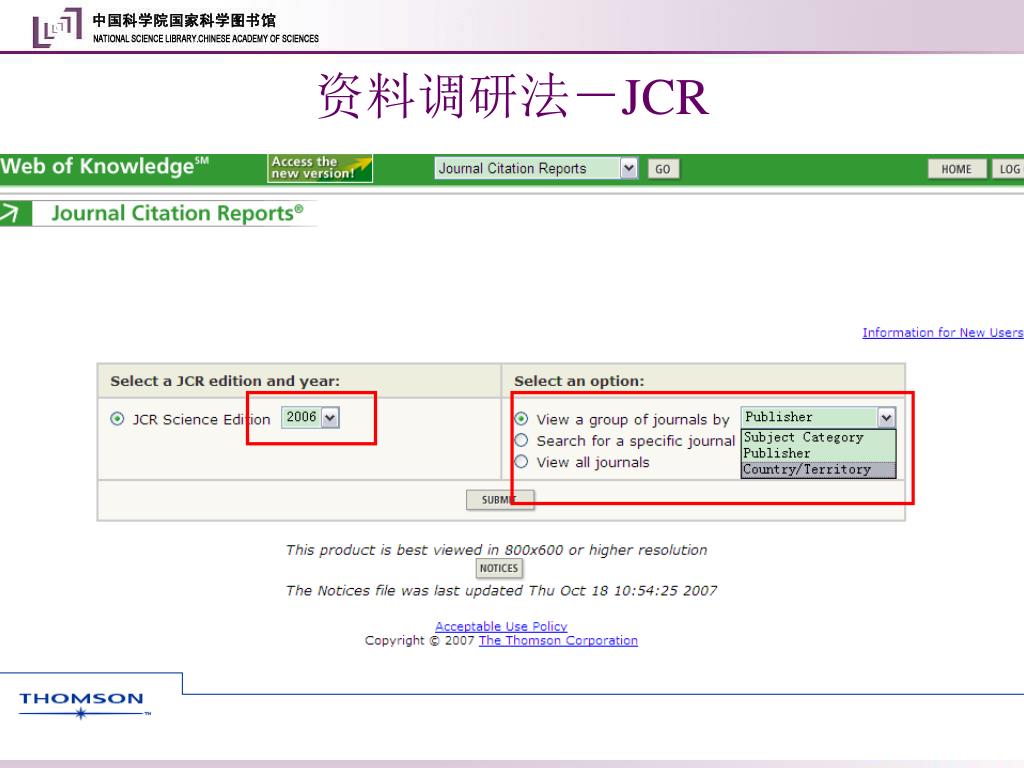Image resolution: width=1024 pixels, height=768 pixels.
Task: Choose Subject Category from the dropdown list
Action: [x=818, y=438]
